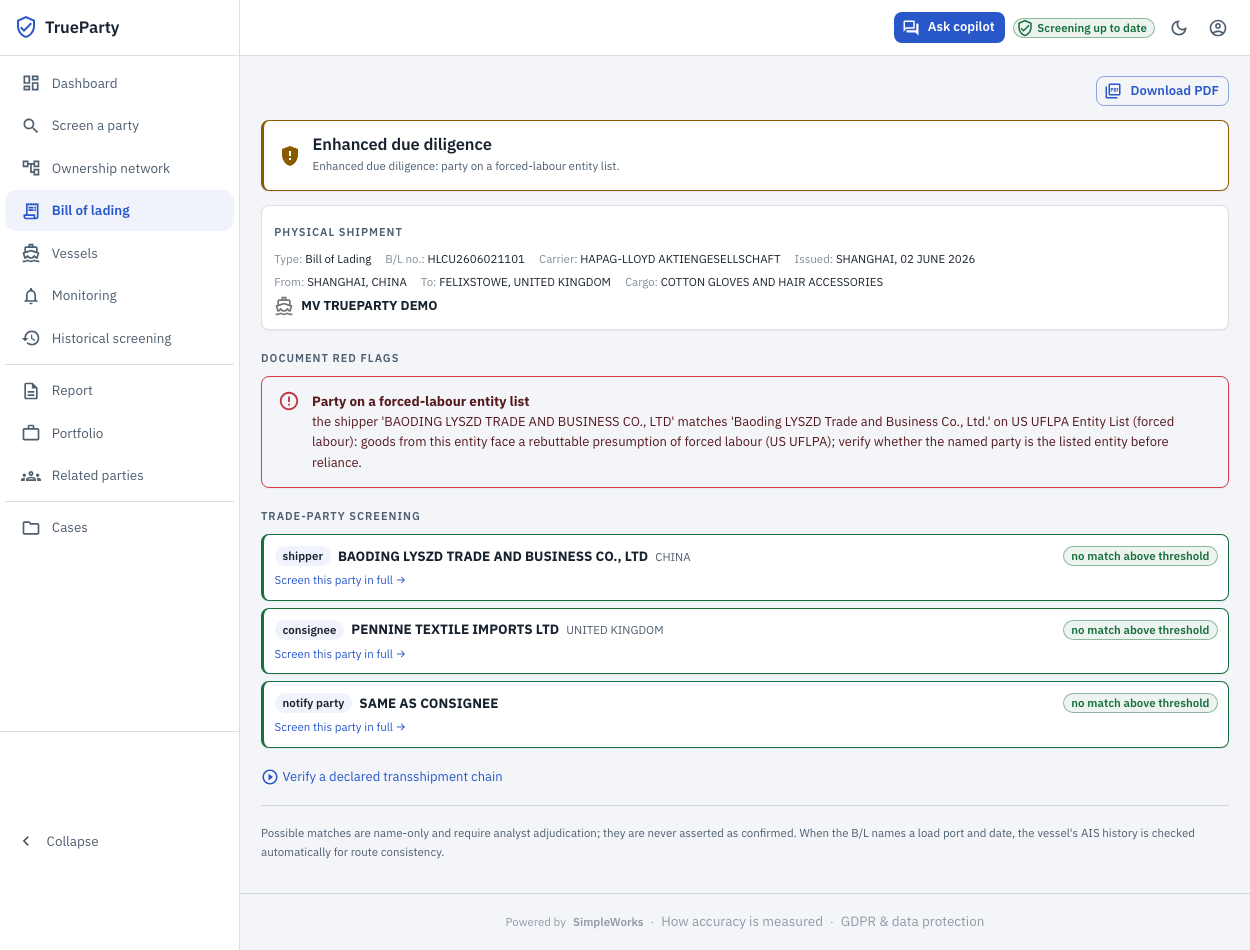Screen dimensions: 1250x950
Task: Click the Enhanced due diligence warning shield icon
Action: 290,155
